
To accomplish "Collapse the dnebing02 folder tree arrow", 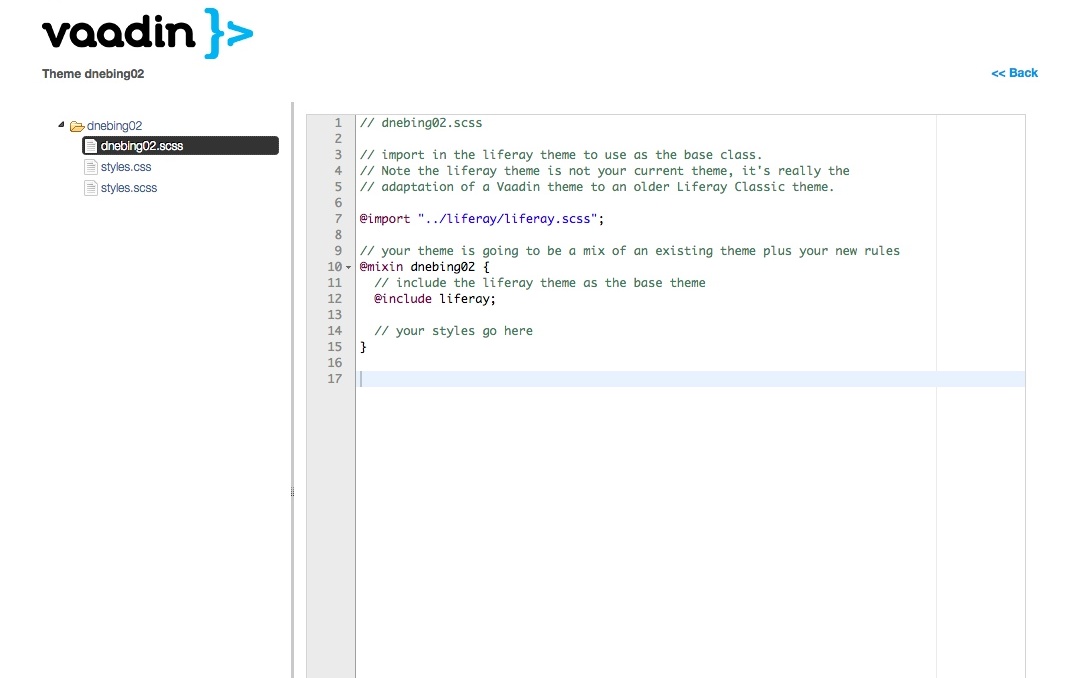I will click(x=61, y=125).
